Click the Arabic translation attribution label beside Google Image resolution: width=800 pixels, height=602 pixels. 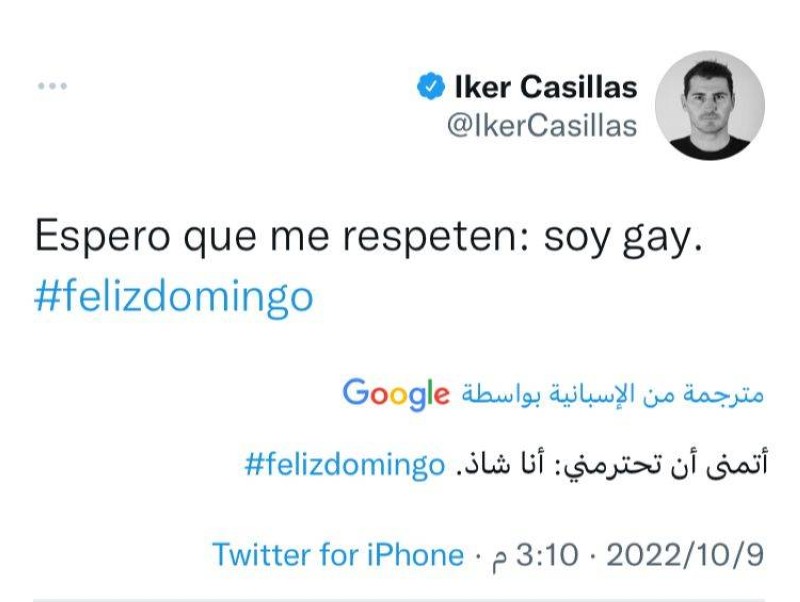(x=612, y=394)
